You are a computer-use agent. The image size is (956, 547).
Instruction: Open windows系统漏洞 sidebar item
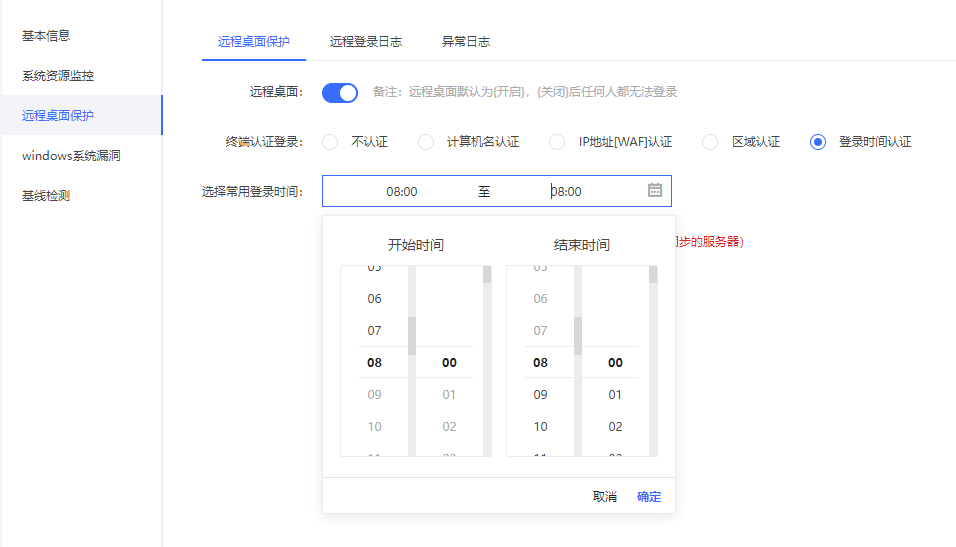coord(72,156)
